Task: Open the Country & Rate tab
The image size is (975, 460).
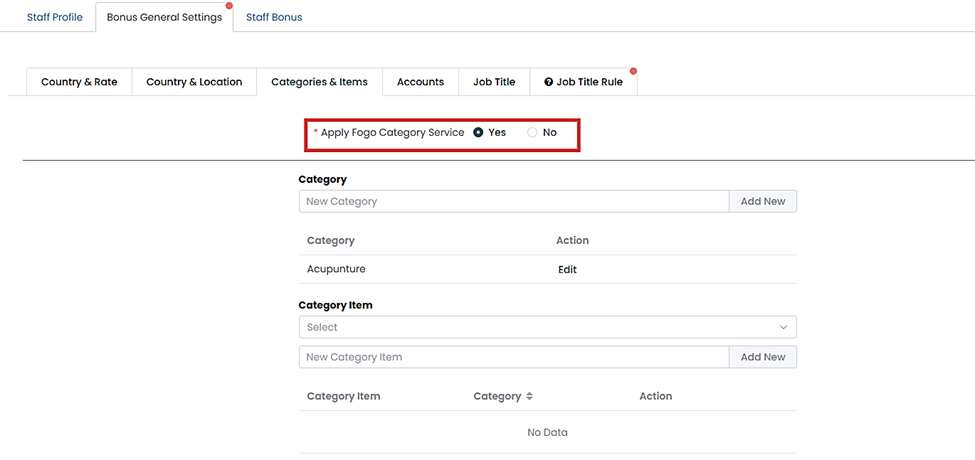Action: [x=79, y=82]
